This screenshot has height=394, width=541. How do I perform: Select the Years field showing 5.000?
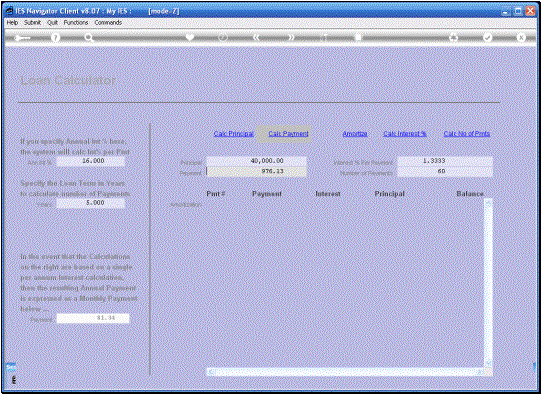click(91, 203)
